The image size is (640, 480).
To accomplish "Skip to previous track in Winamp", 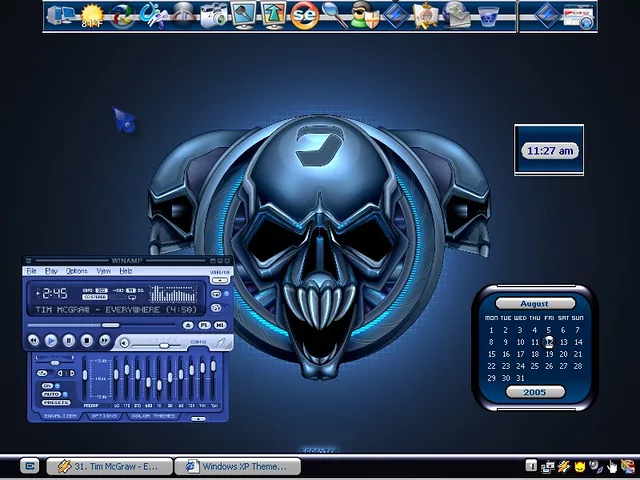I will click(x=33, y=340).
